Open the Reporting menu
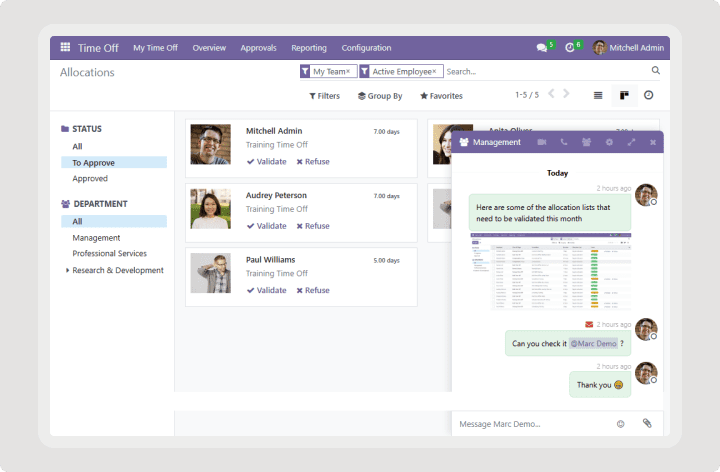The image size is (720, 472). pyautogui.click(x=309, y=47)
